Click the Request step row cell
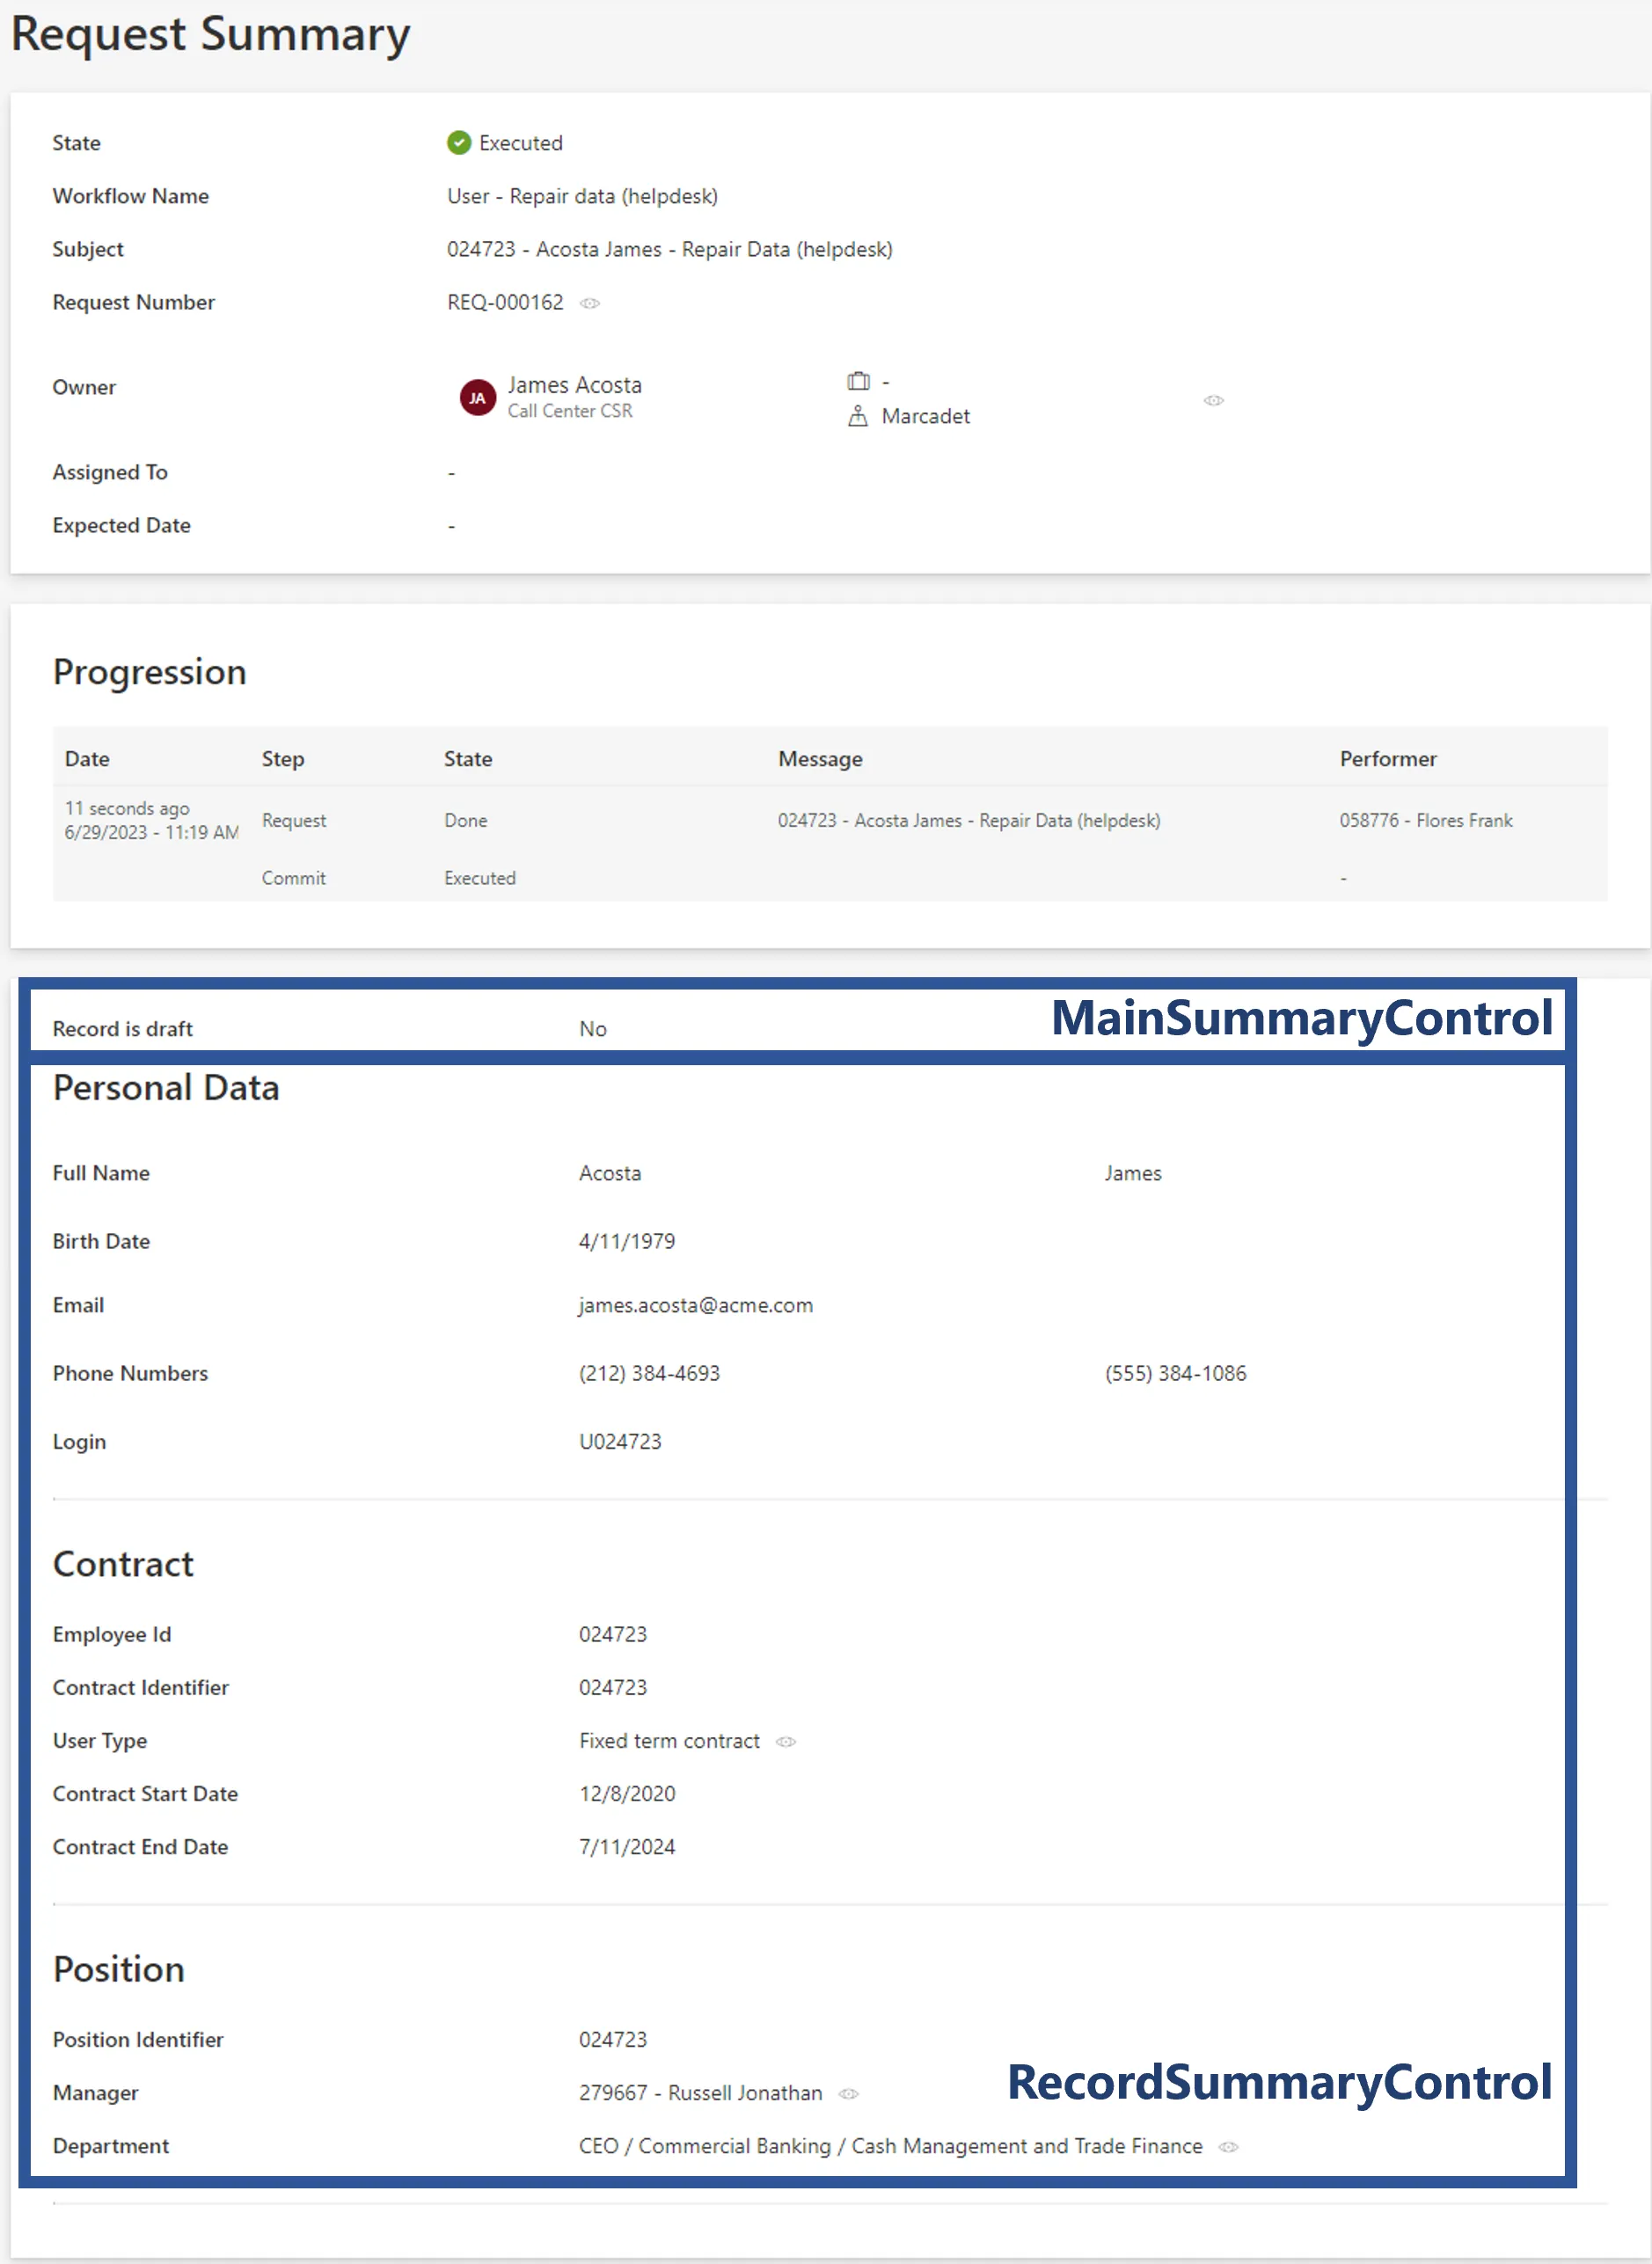1652x2264 pixels. pyautogui.click(x=294, y=820)
